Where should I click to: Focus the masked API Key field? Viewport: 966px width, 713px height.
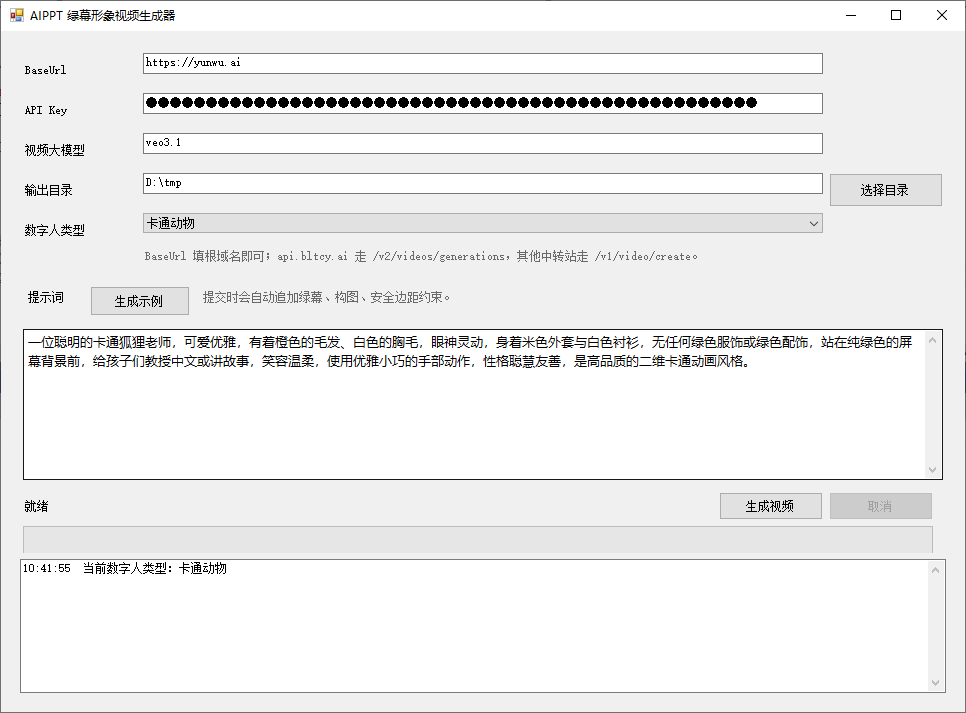point(482,104)
